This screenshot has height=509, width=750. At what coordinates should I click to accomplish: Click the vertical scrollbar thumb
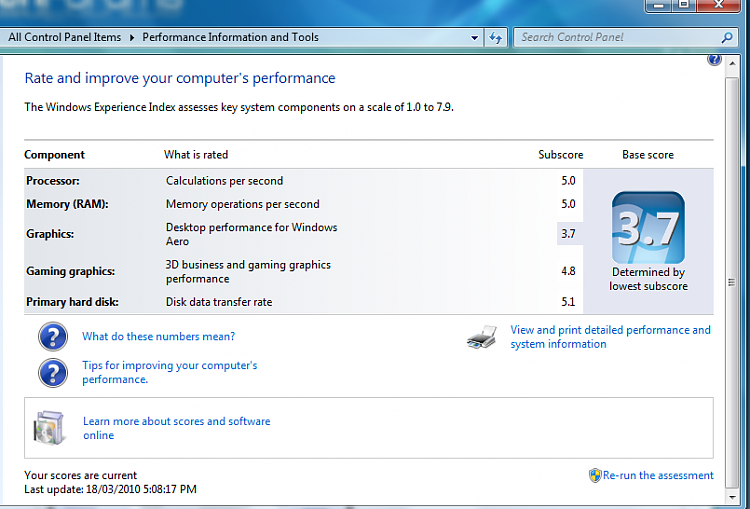pos(731,282)
